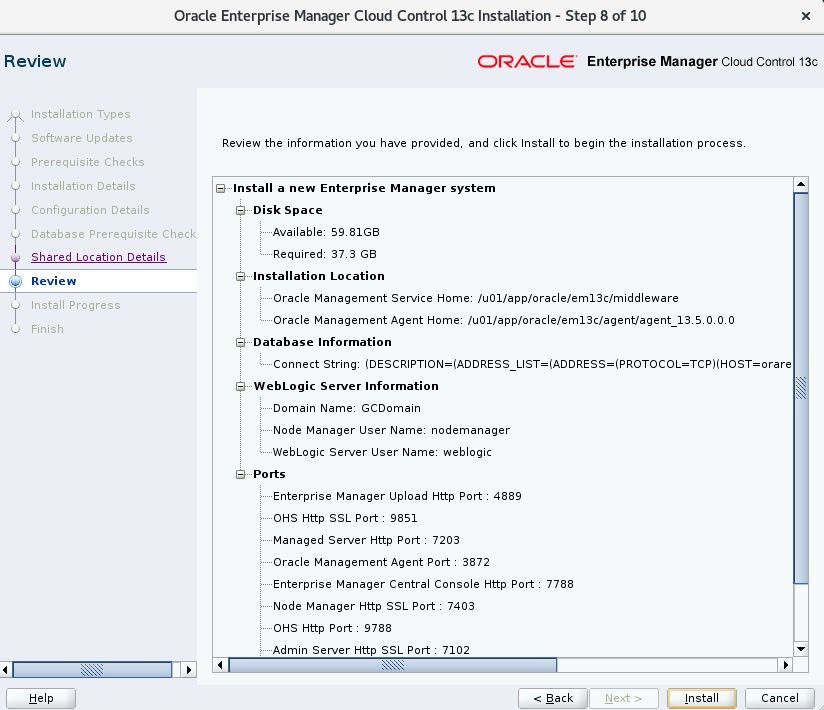Click the review tree scroll-left arrow
Viewport: 824px width, 710px height.
[x=220, y=665]
